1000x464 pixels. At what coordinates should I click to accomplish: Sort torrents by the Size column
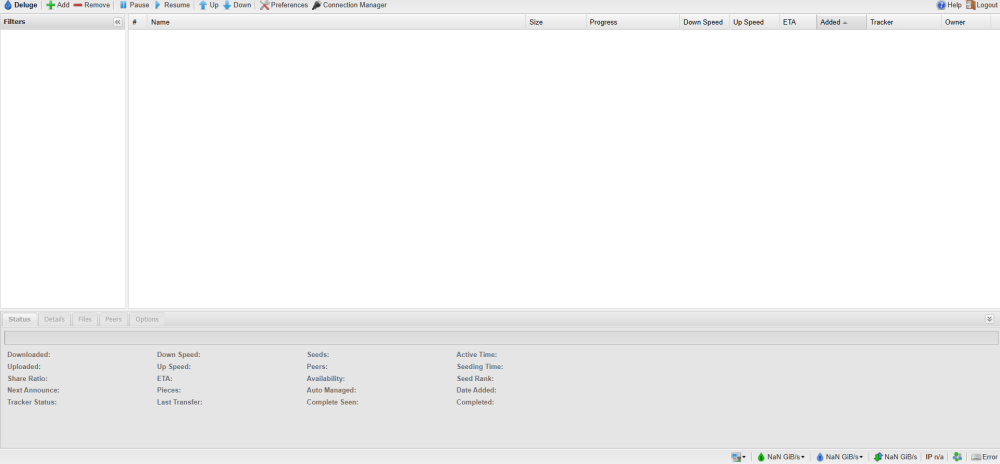556,22
